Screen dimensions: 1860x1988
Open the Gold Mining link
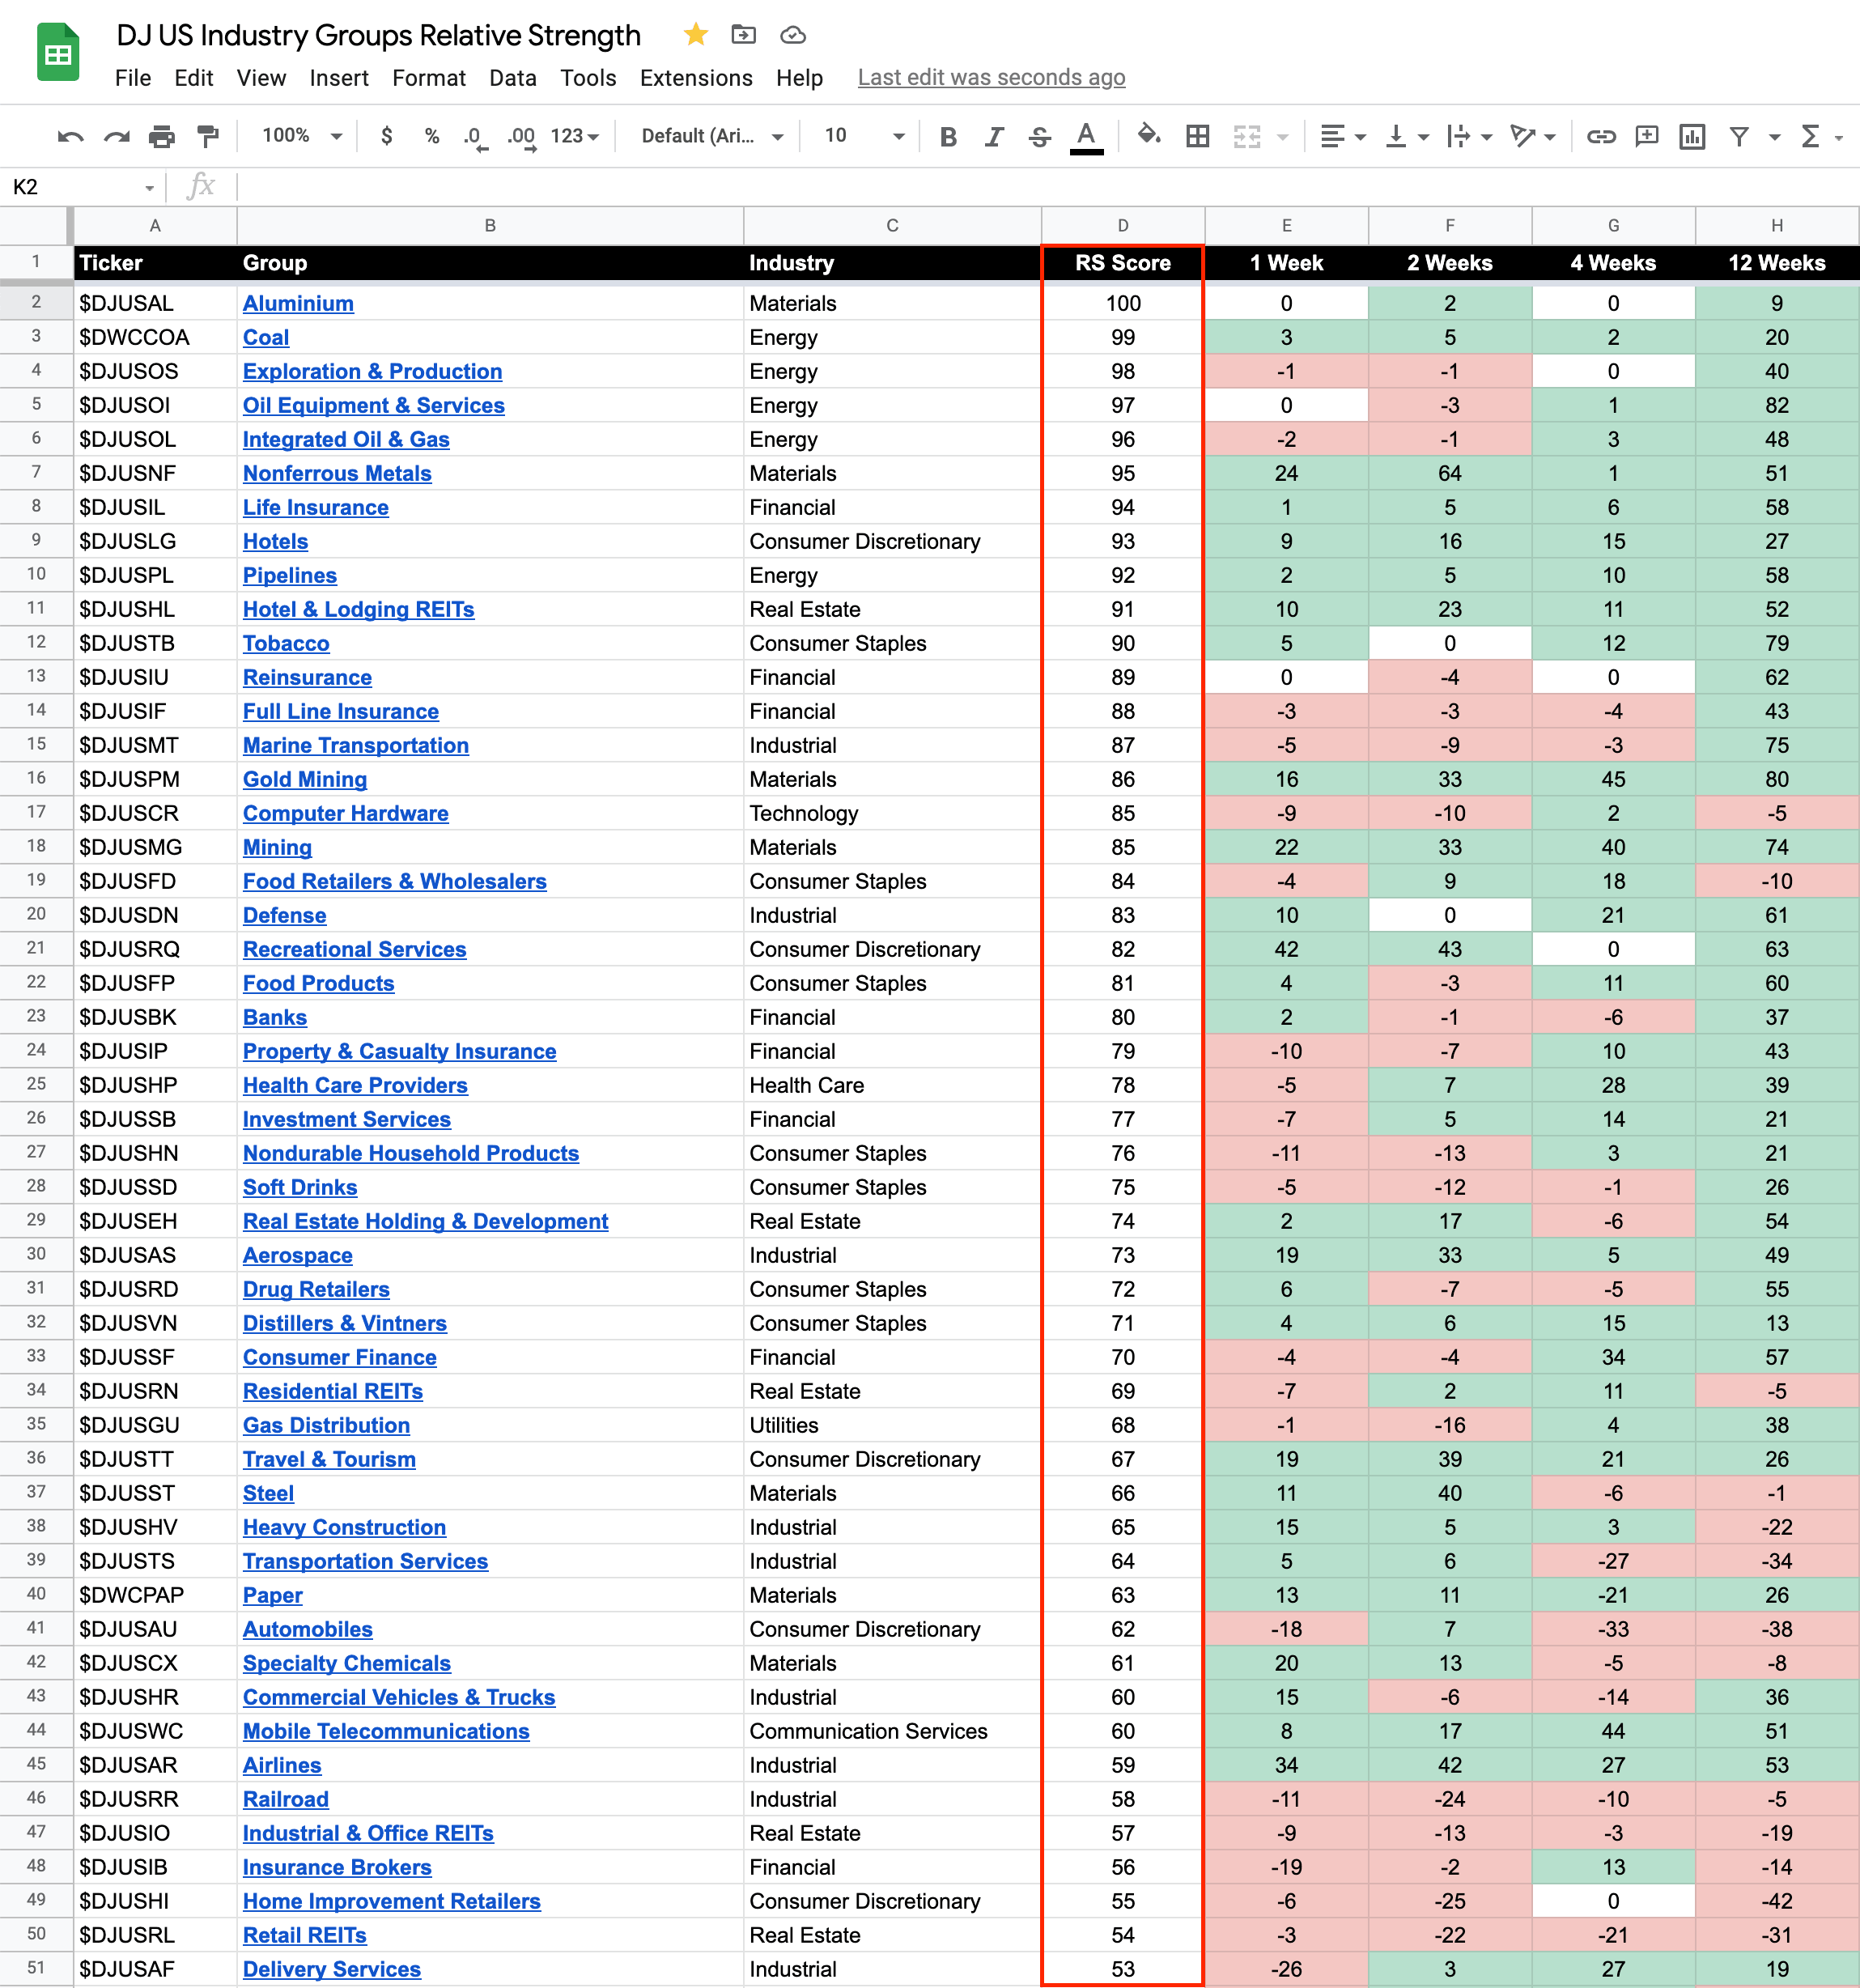(305, 779)
